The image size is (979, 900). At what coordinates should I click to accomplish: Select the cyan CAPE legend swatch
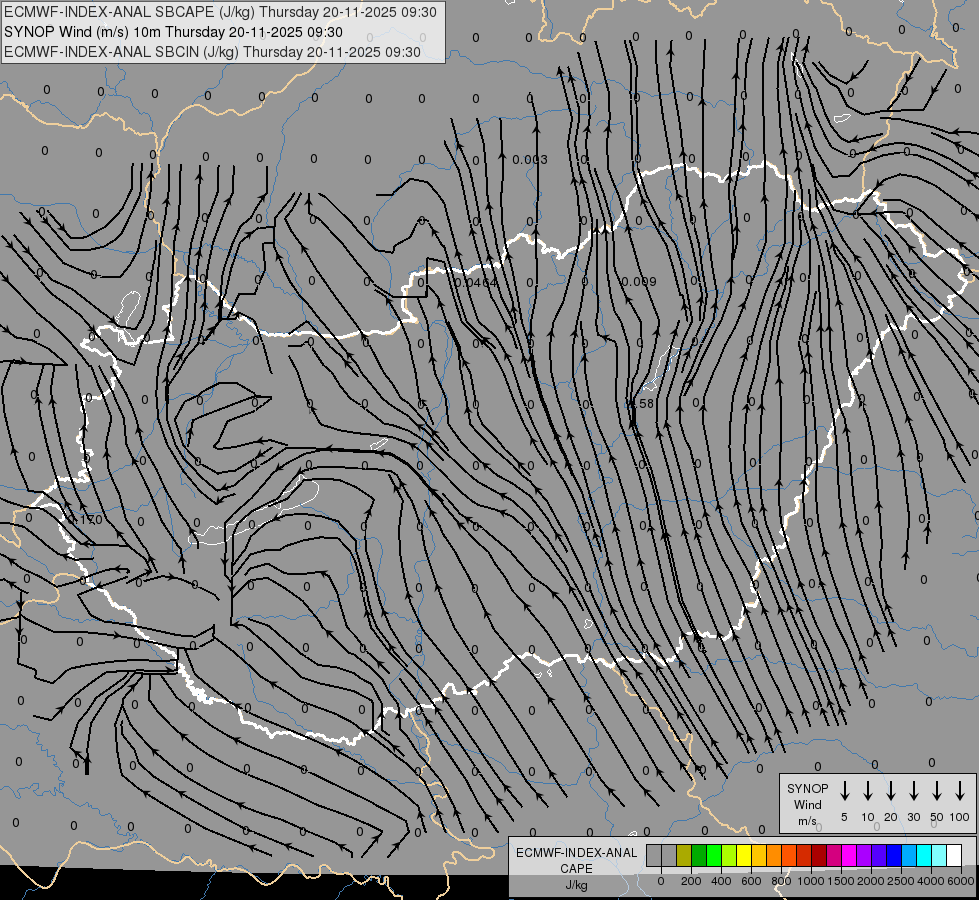pyautogui.click(x=925, y=855)
